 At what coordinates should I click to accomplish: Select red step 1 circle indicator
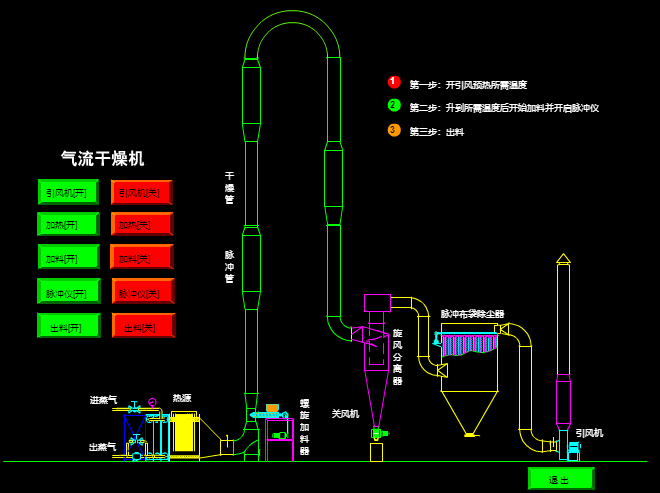(x=394, y=82)
